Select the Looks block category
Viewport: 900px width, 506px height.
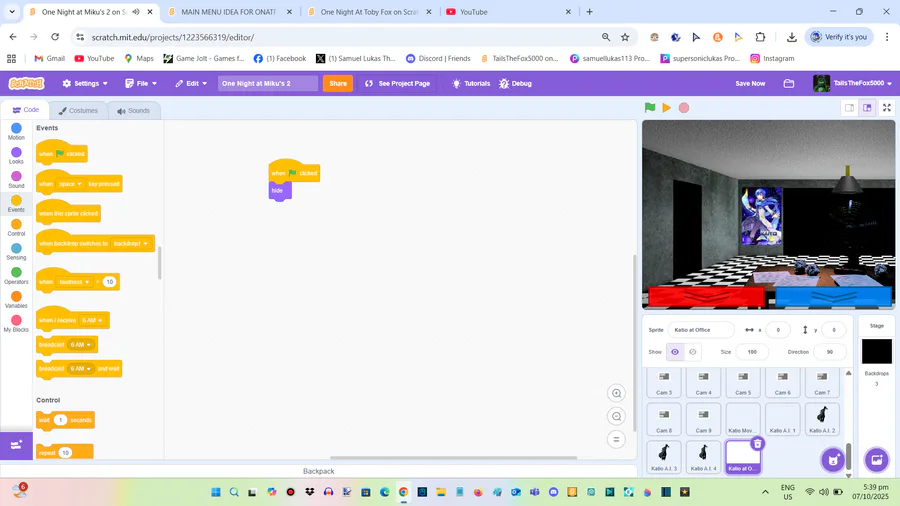pyautogui.click(x=16, y=155)
